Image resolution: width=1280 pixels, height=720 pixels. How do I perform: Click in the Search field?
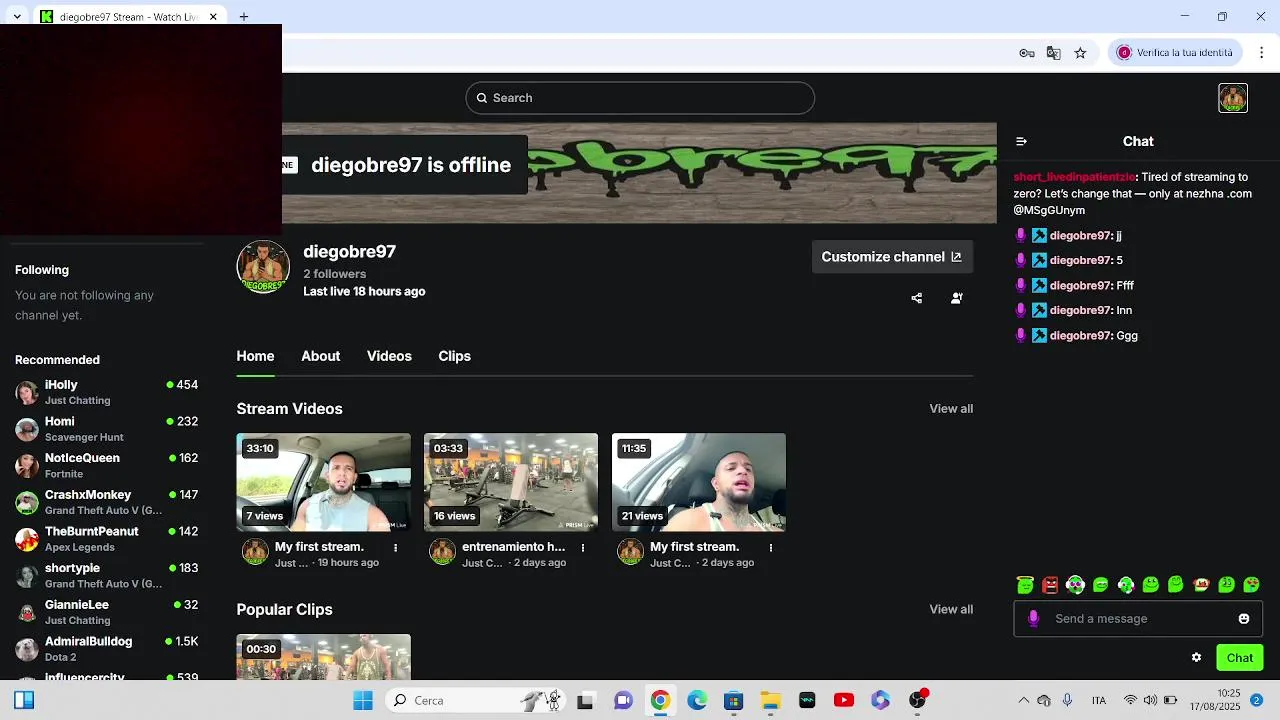(640, 98)
